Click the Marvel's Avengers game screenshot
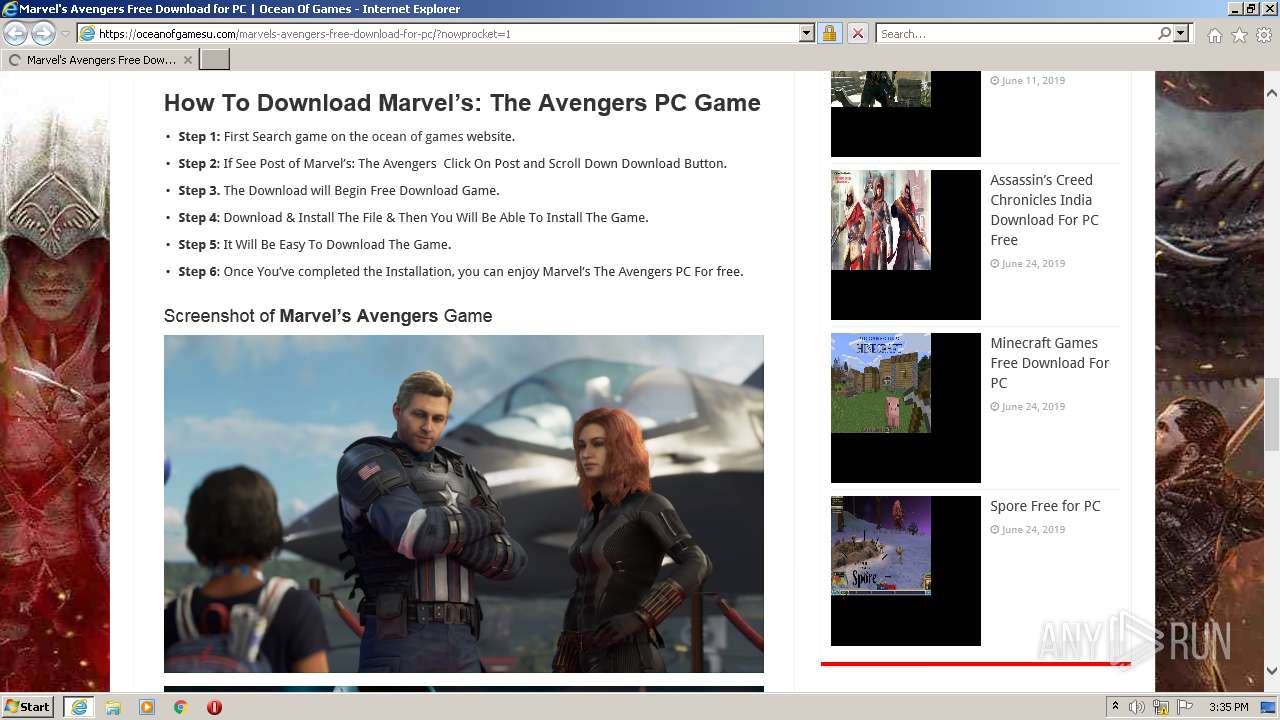This screenshot has height=720, width=1280. (464, 504)
